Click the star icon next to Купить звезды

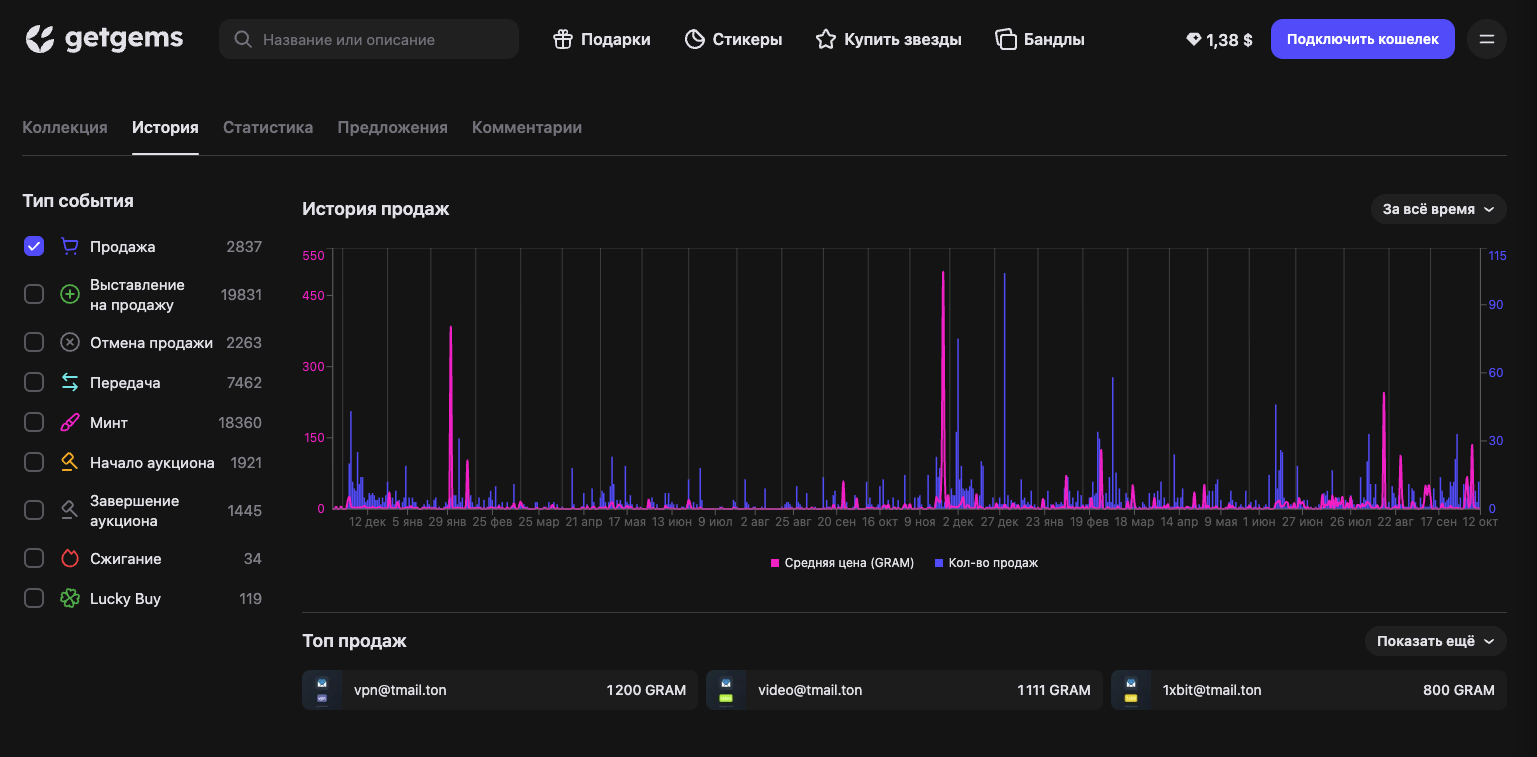click(x=826, y=40)
